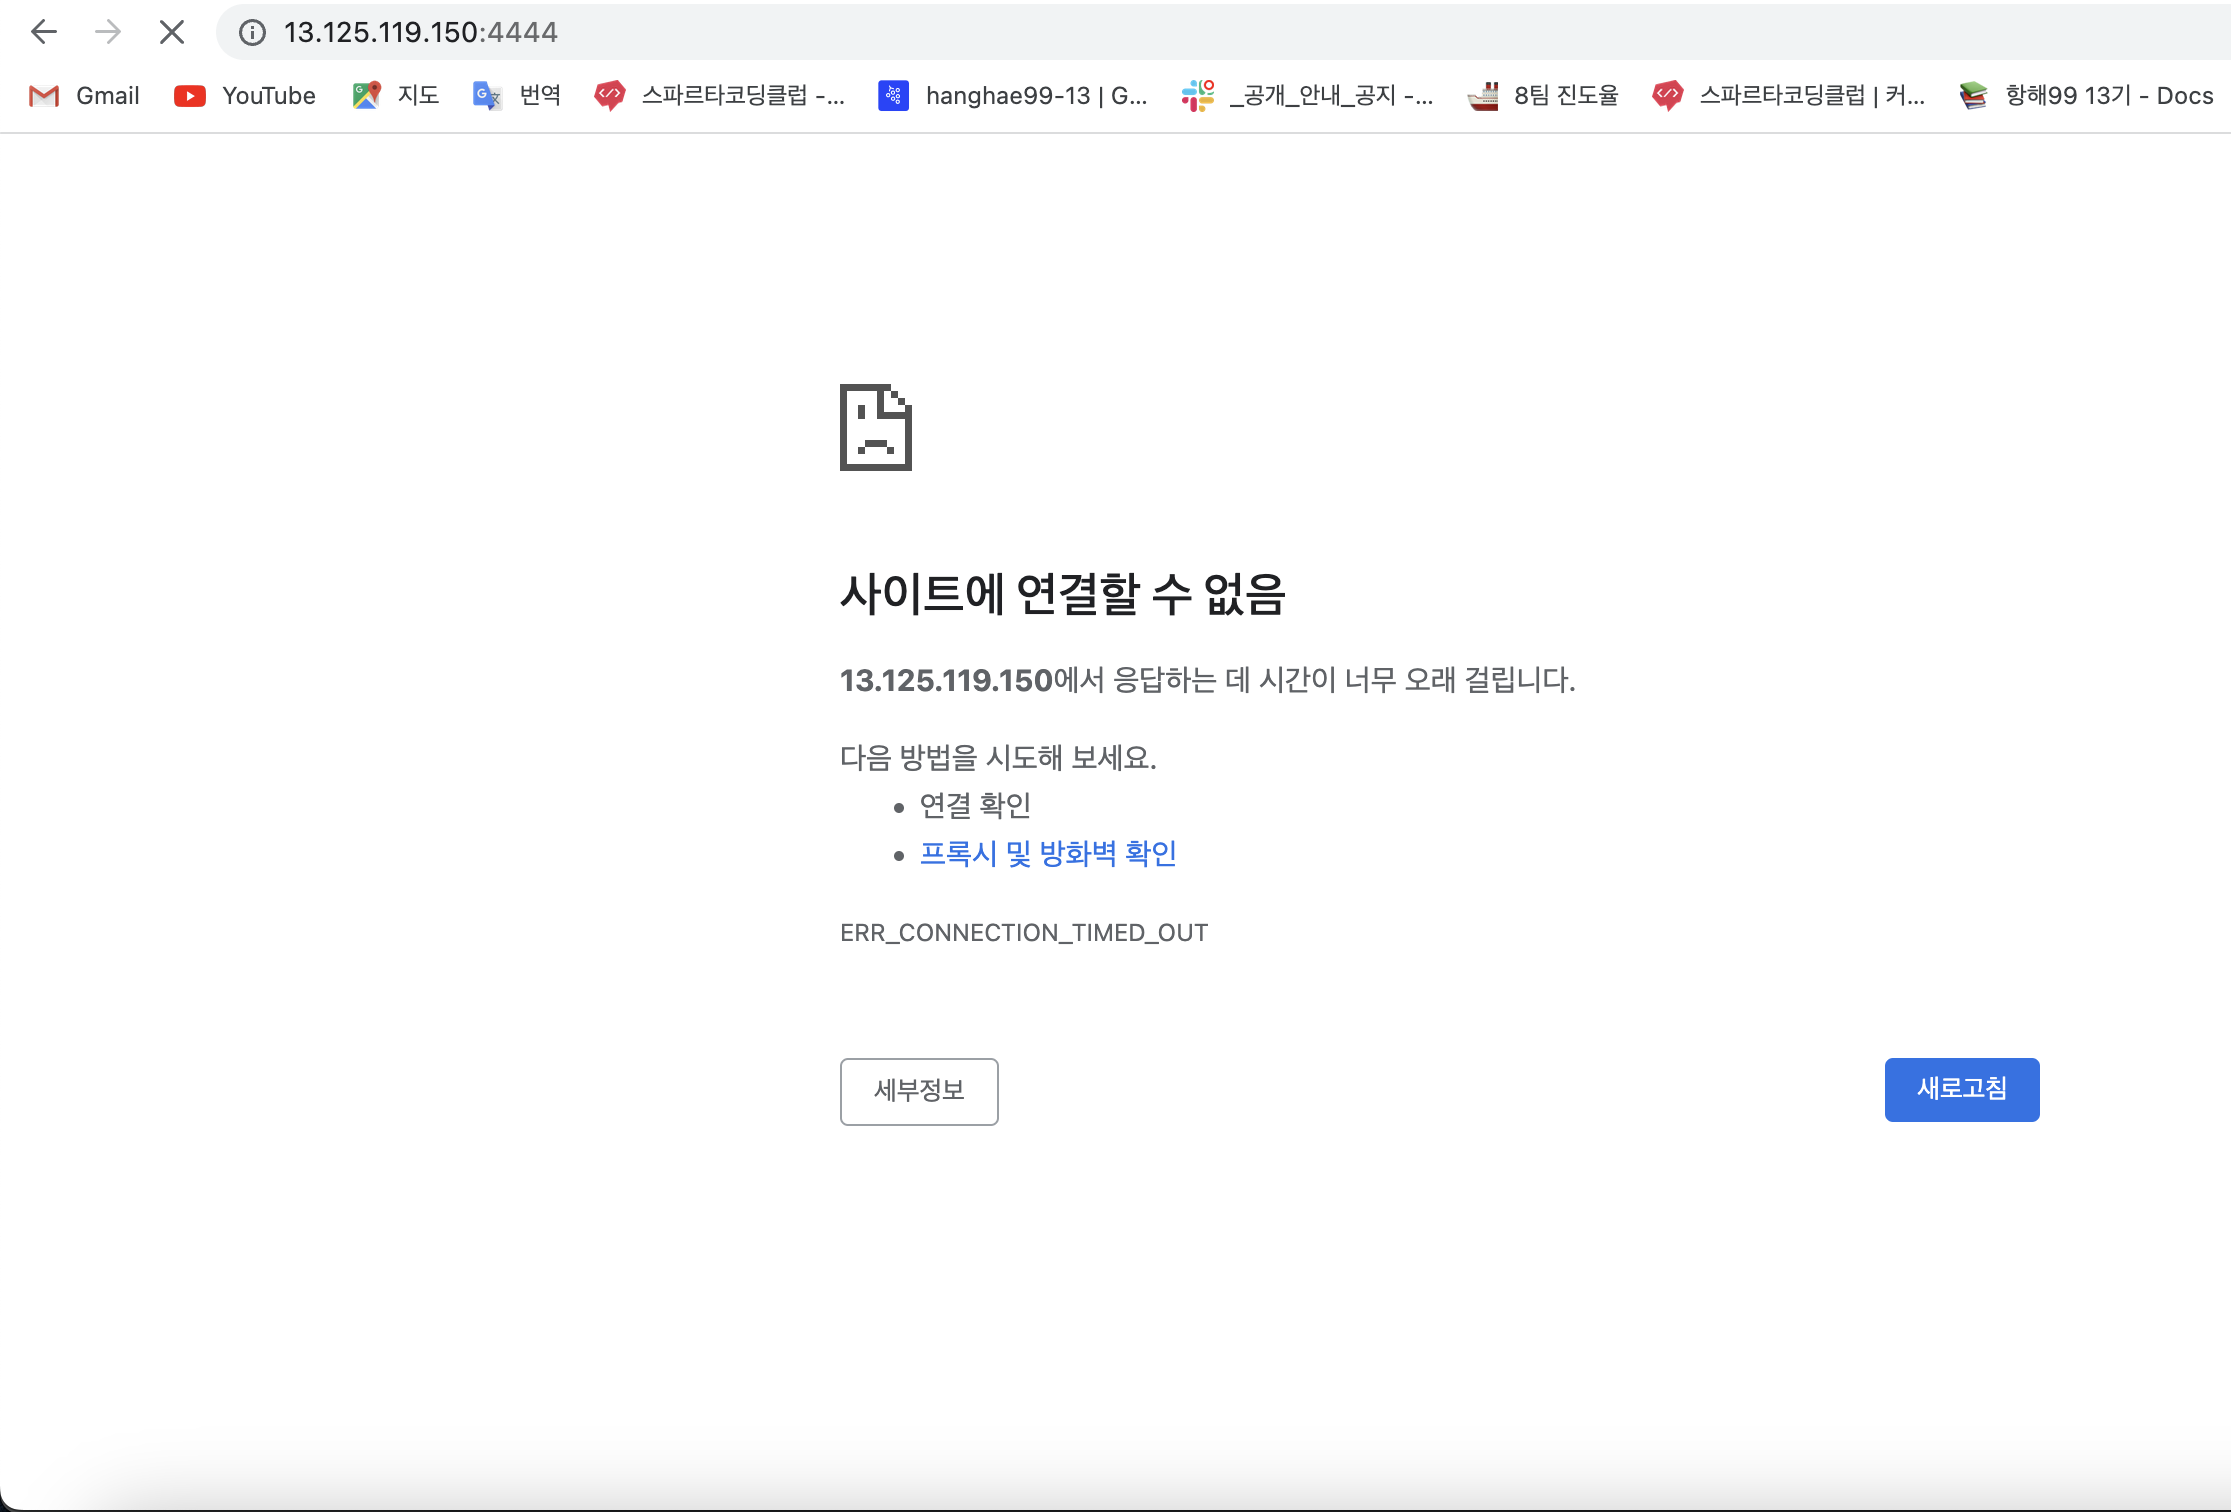
Task: Click the ERR_CONNECTION_TIMED_OUT error code text
Action: coord(1024,933)
